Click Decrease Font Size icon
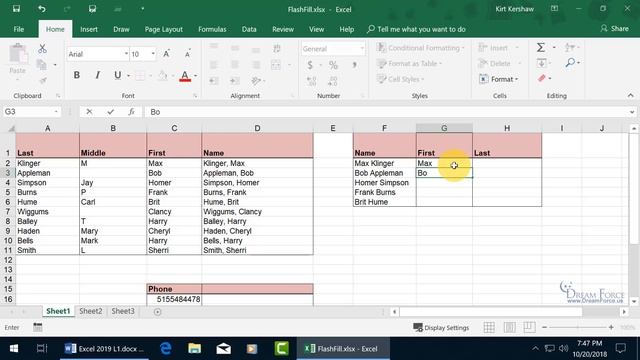The width and height of the screenshot is (640, 360). (187, 54)
